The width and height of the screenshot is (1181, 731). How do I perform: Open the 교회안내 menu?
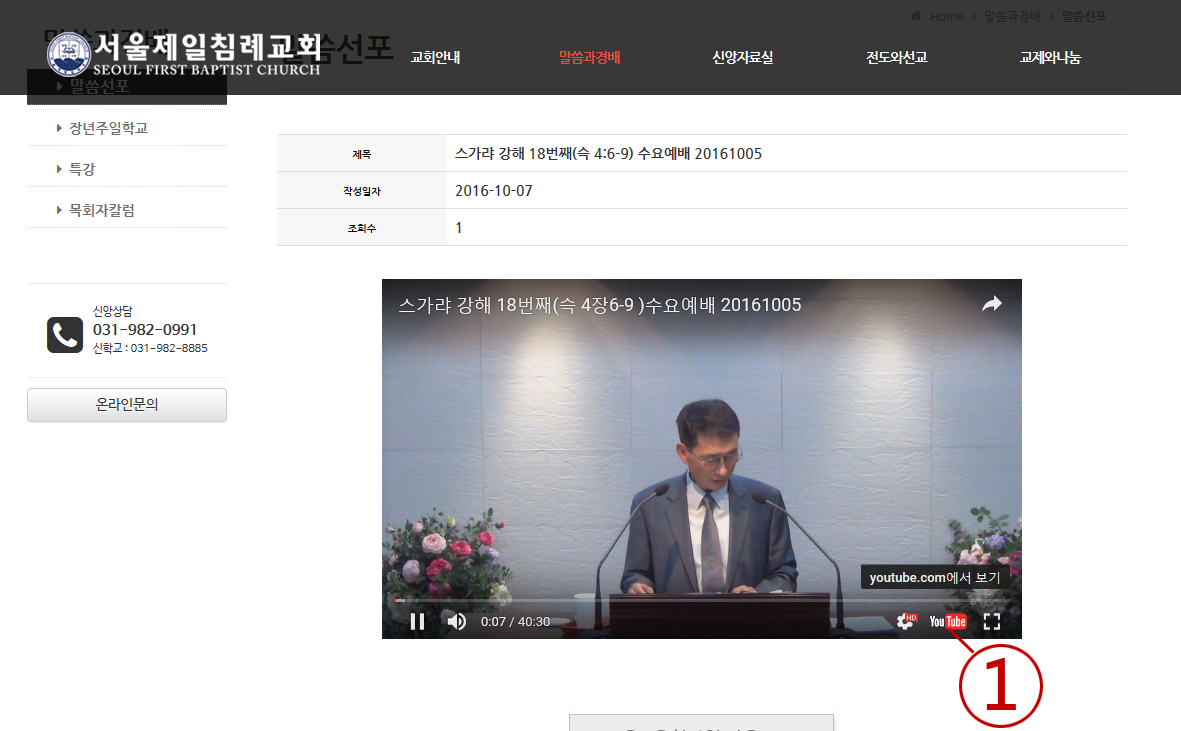click(x=435, y=57)
